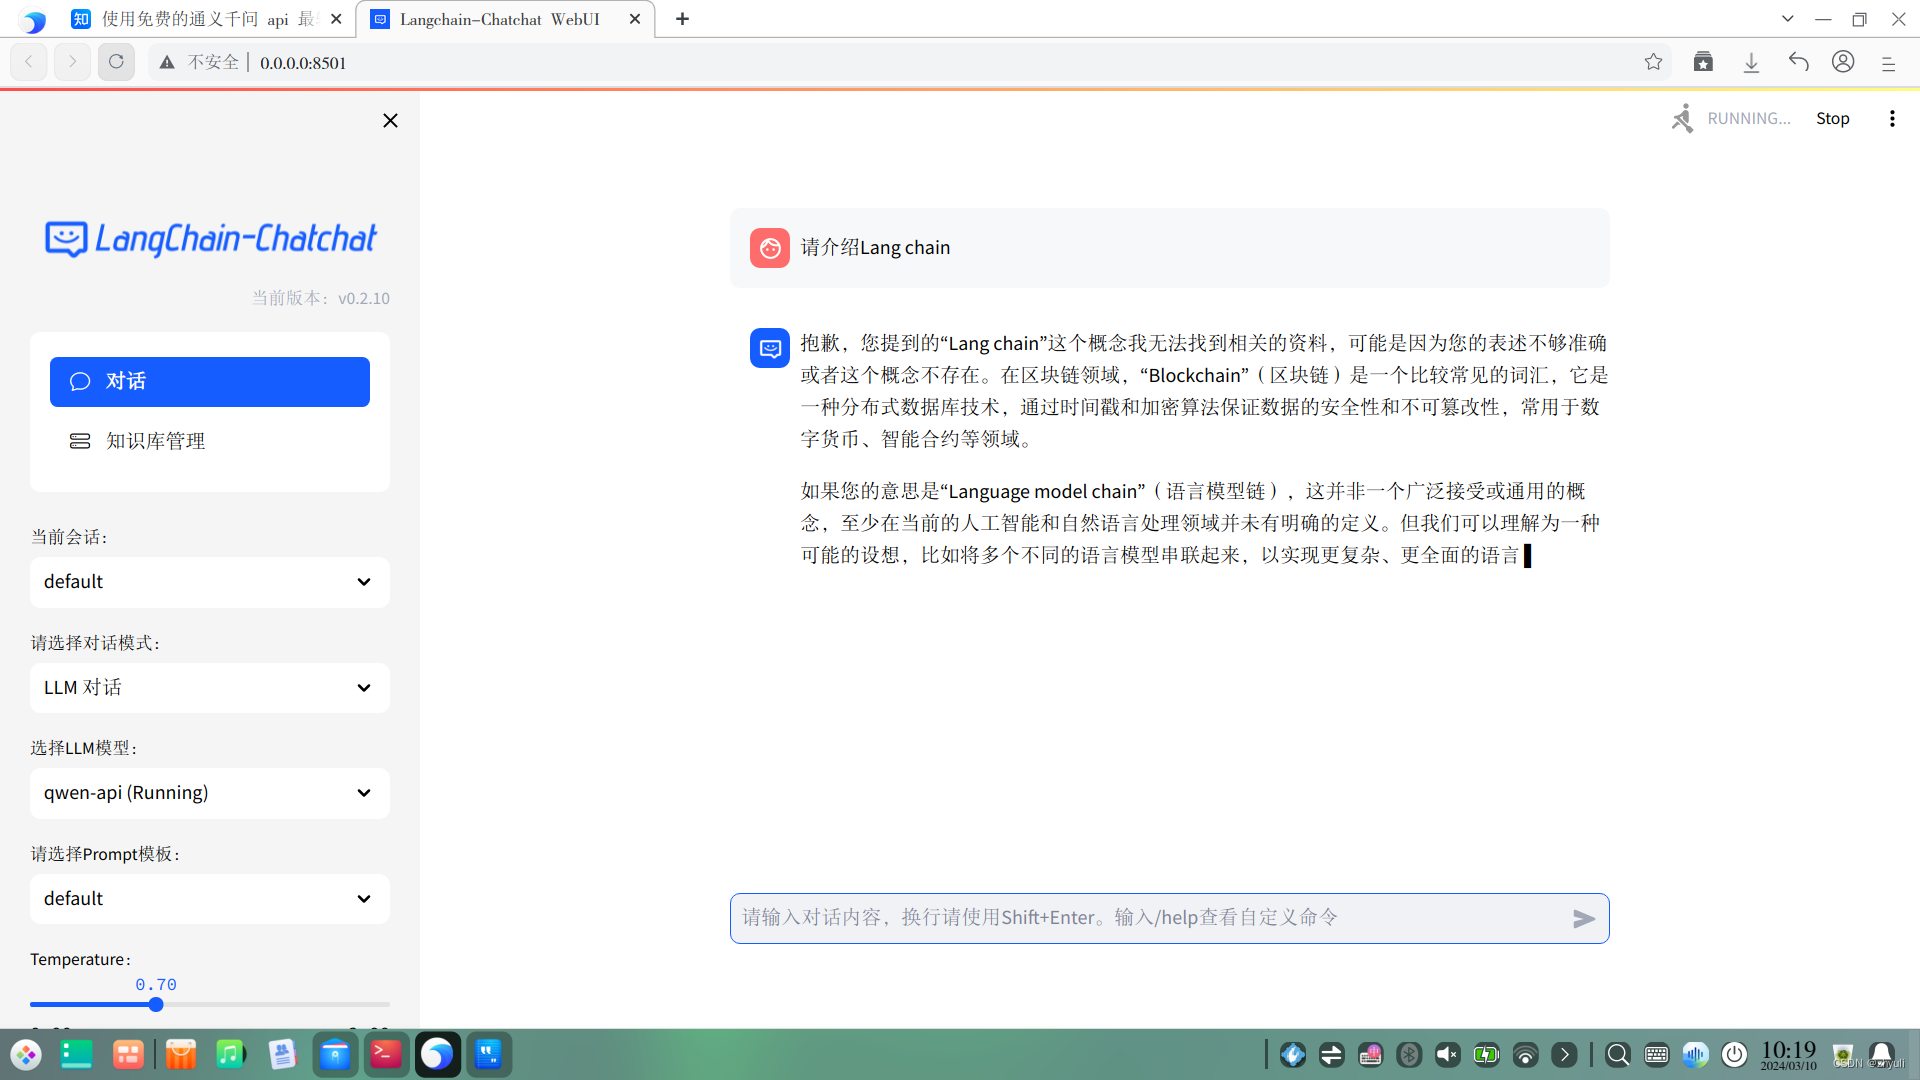Click the 不安全 site warning icon
1920x1080 pixels.
(167, 62)
